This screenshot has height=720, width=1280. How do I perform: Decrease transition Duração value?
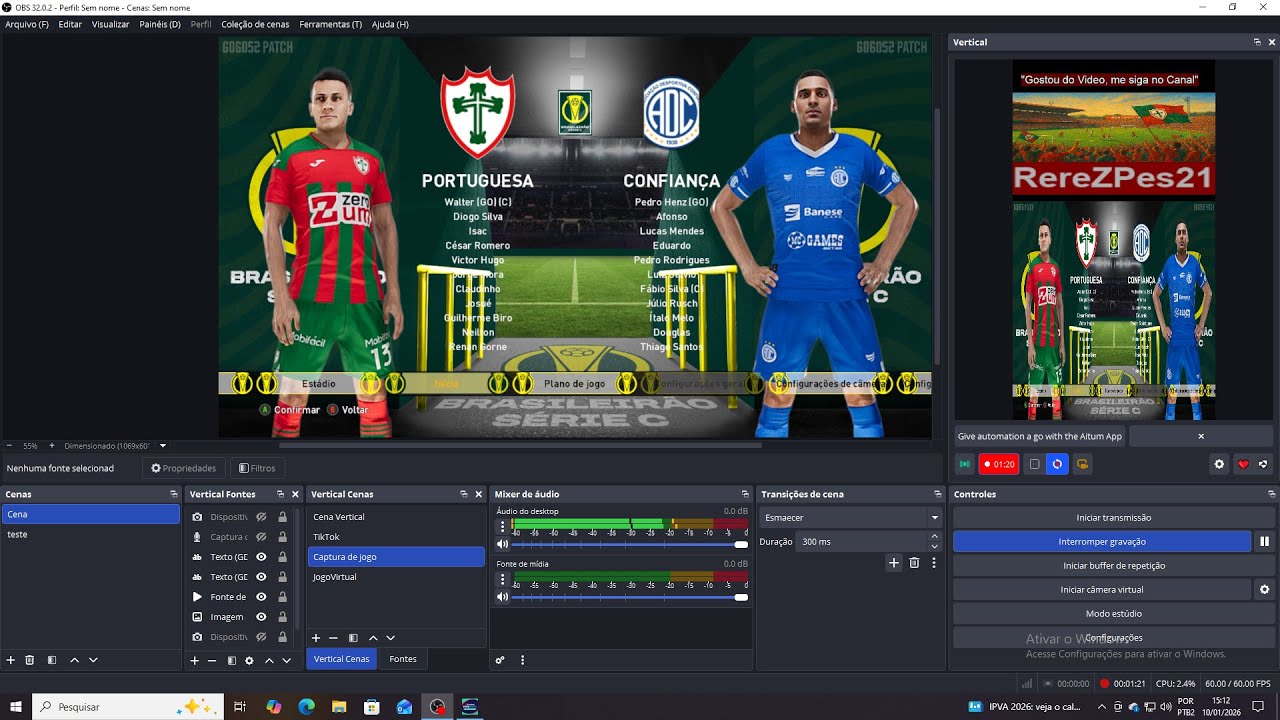(x=935, y=546)
